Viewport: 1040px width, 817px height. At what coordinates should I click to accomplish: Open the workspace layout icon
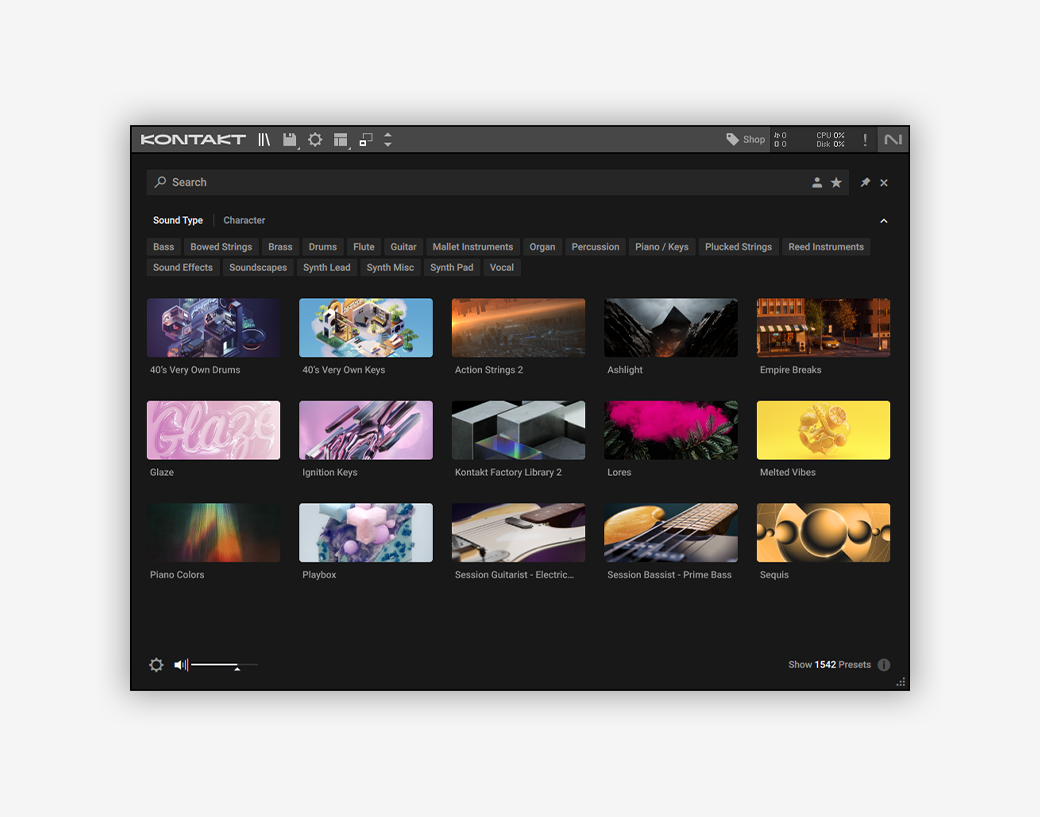[340, 139]
